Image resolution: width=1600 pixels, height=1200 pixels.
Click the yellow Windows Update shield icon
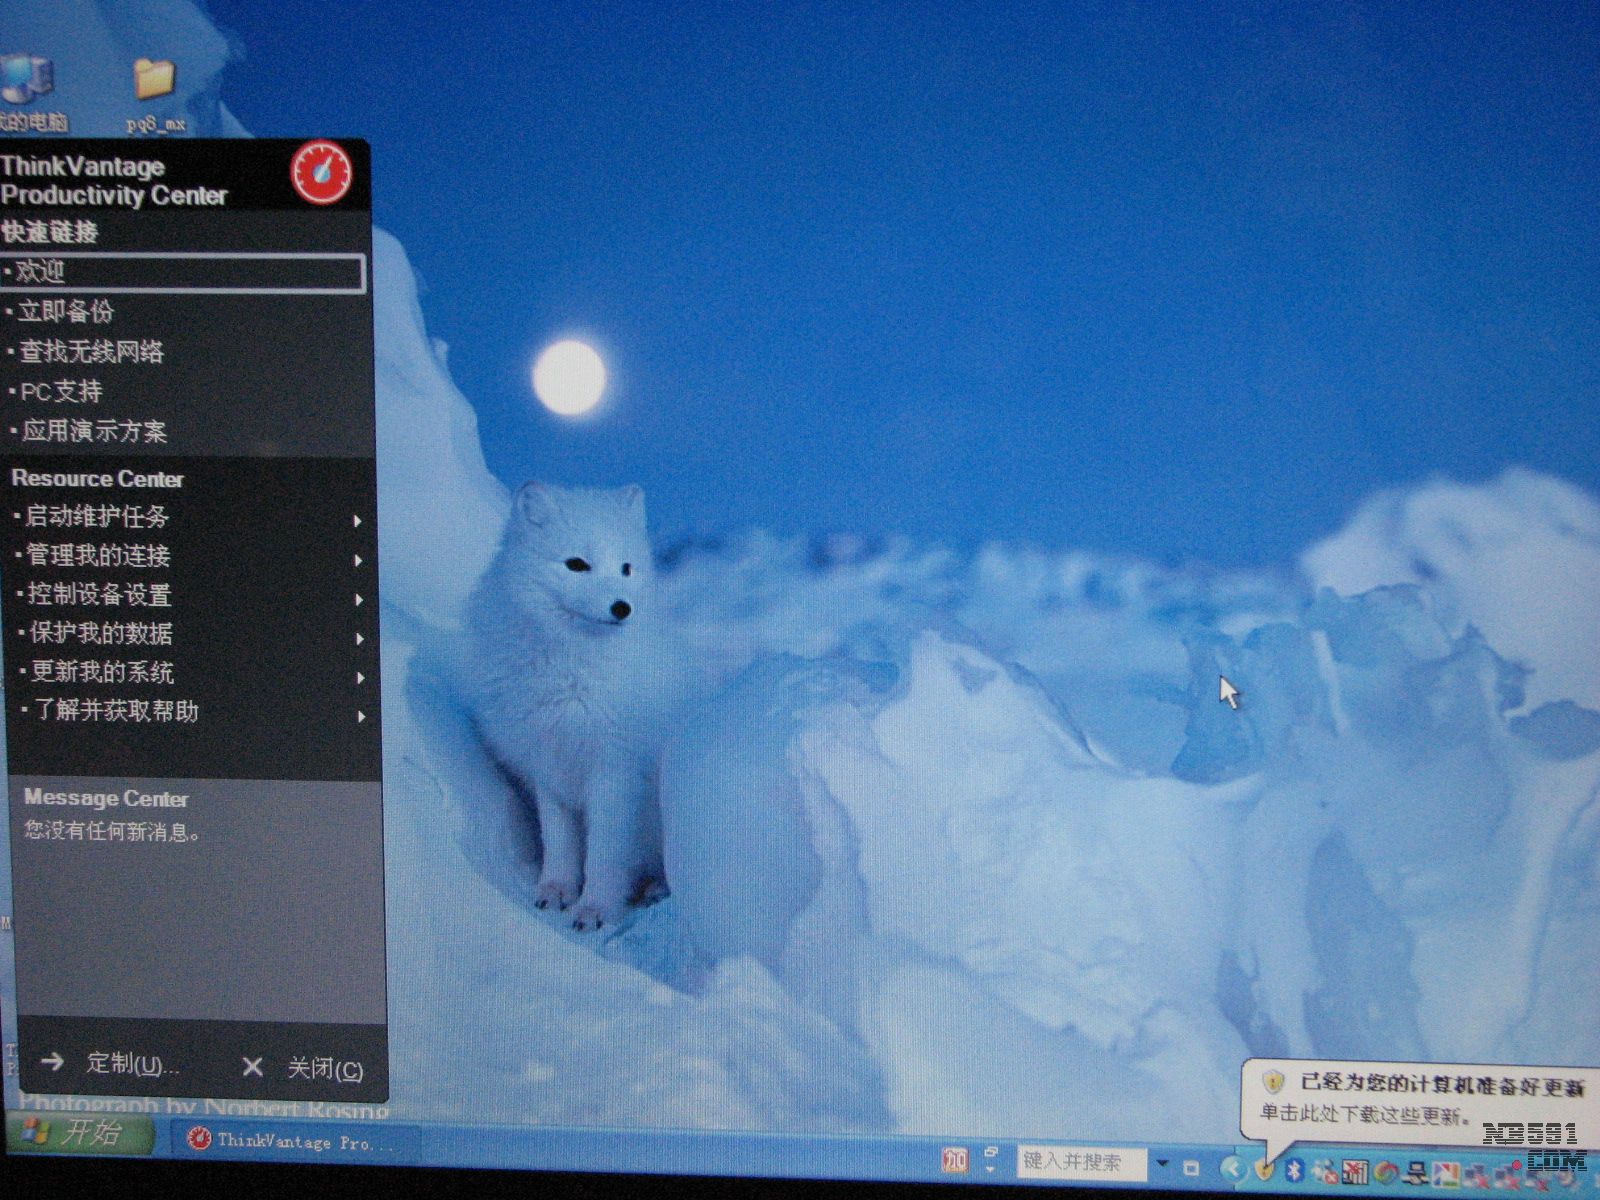(1265, 1168)
